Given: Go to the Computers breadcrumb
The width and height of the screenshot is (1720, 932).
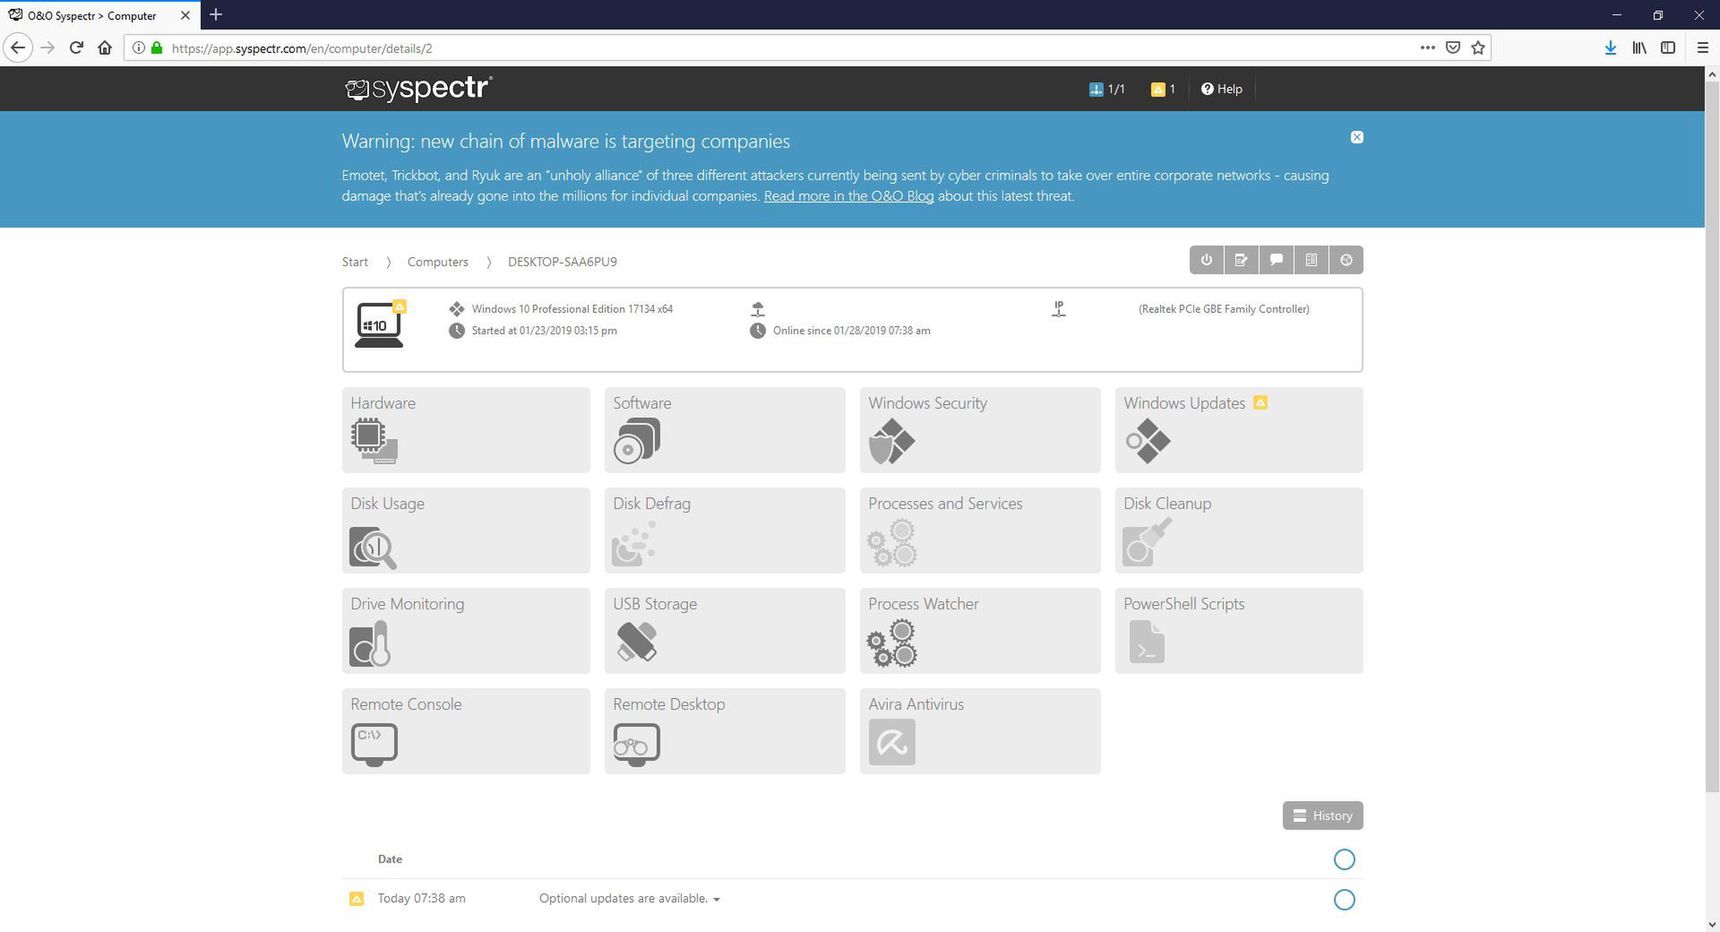Looking at the screenshot, I should [x=438, y=262].
